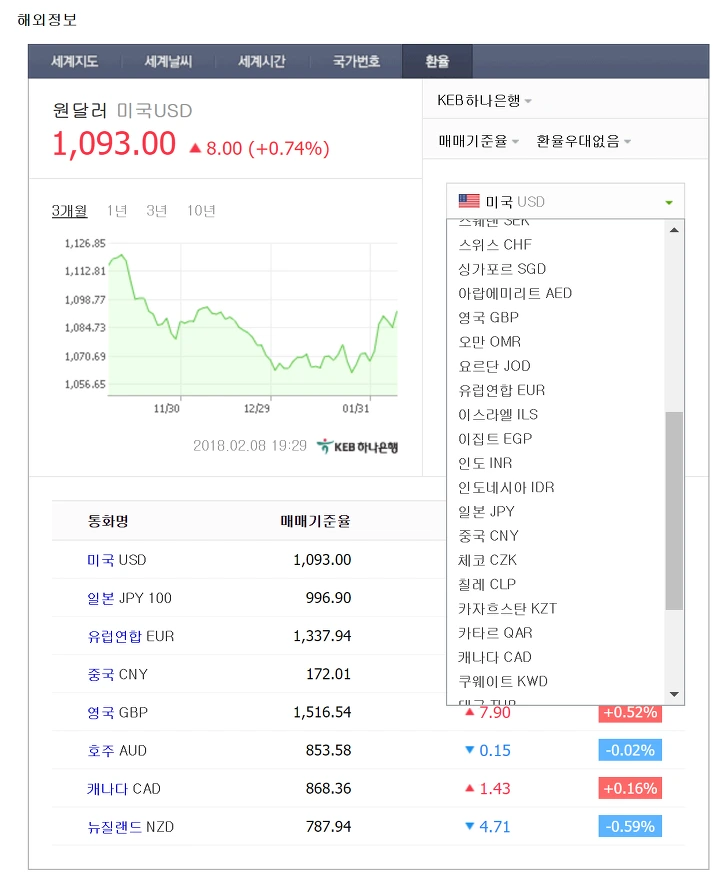This screenshot has height=878, width=728.
Task: Open the 호주 AUD link in table
Action: 116,750
